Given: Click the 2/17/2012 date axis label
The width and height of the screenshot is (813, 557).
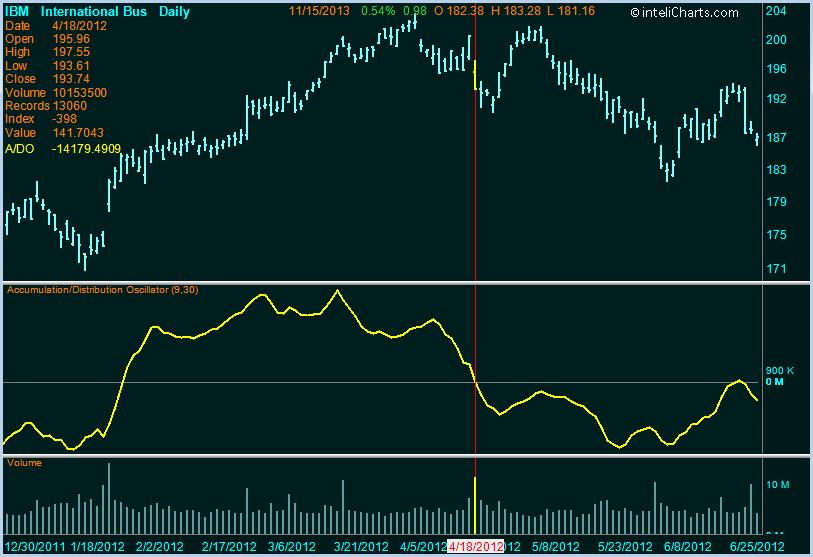Looking at the screenshot, I should click(229, 547).
